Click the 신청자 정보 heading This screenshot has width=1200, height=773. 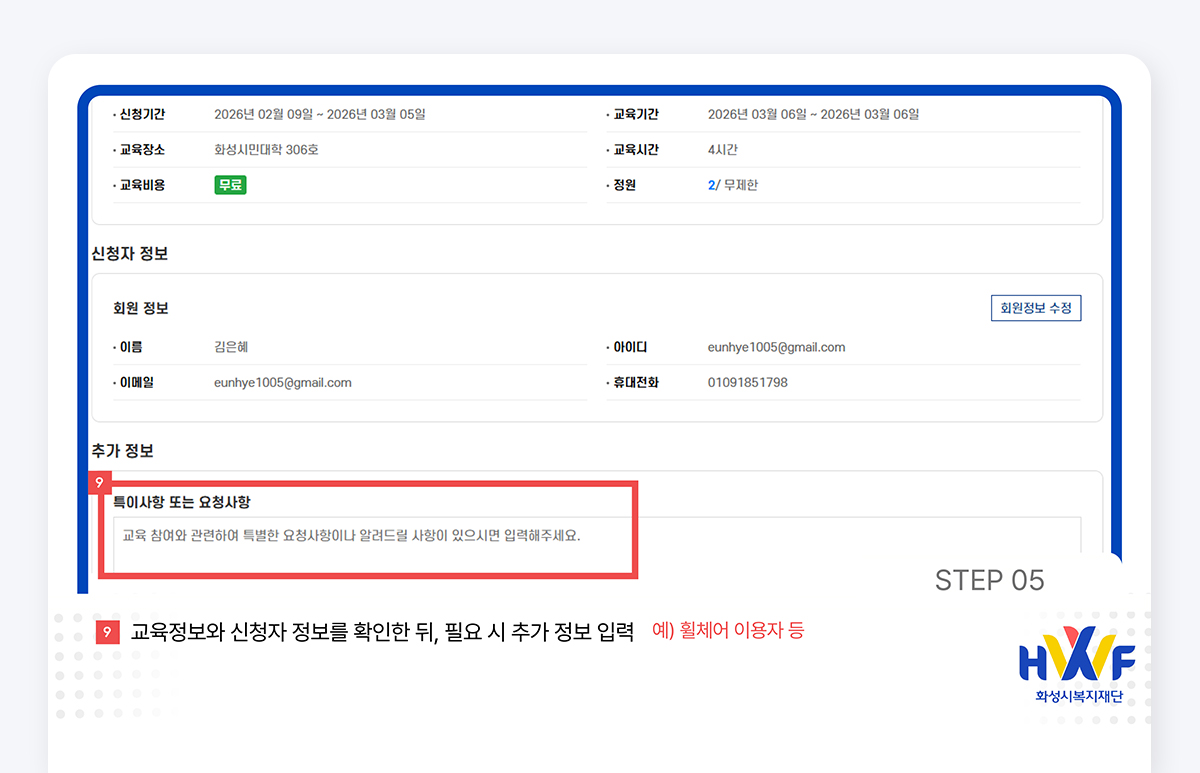pyautogui.click(x=127, y=253)
